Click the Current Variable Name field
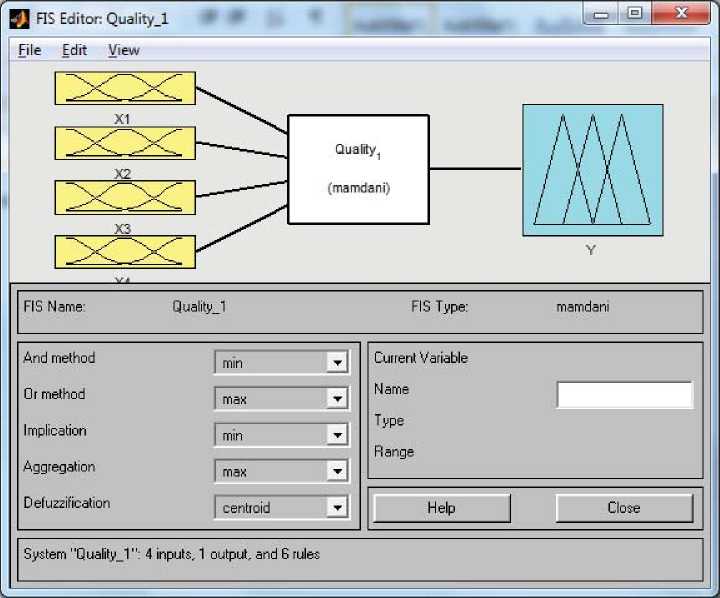 pos(624,395)
